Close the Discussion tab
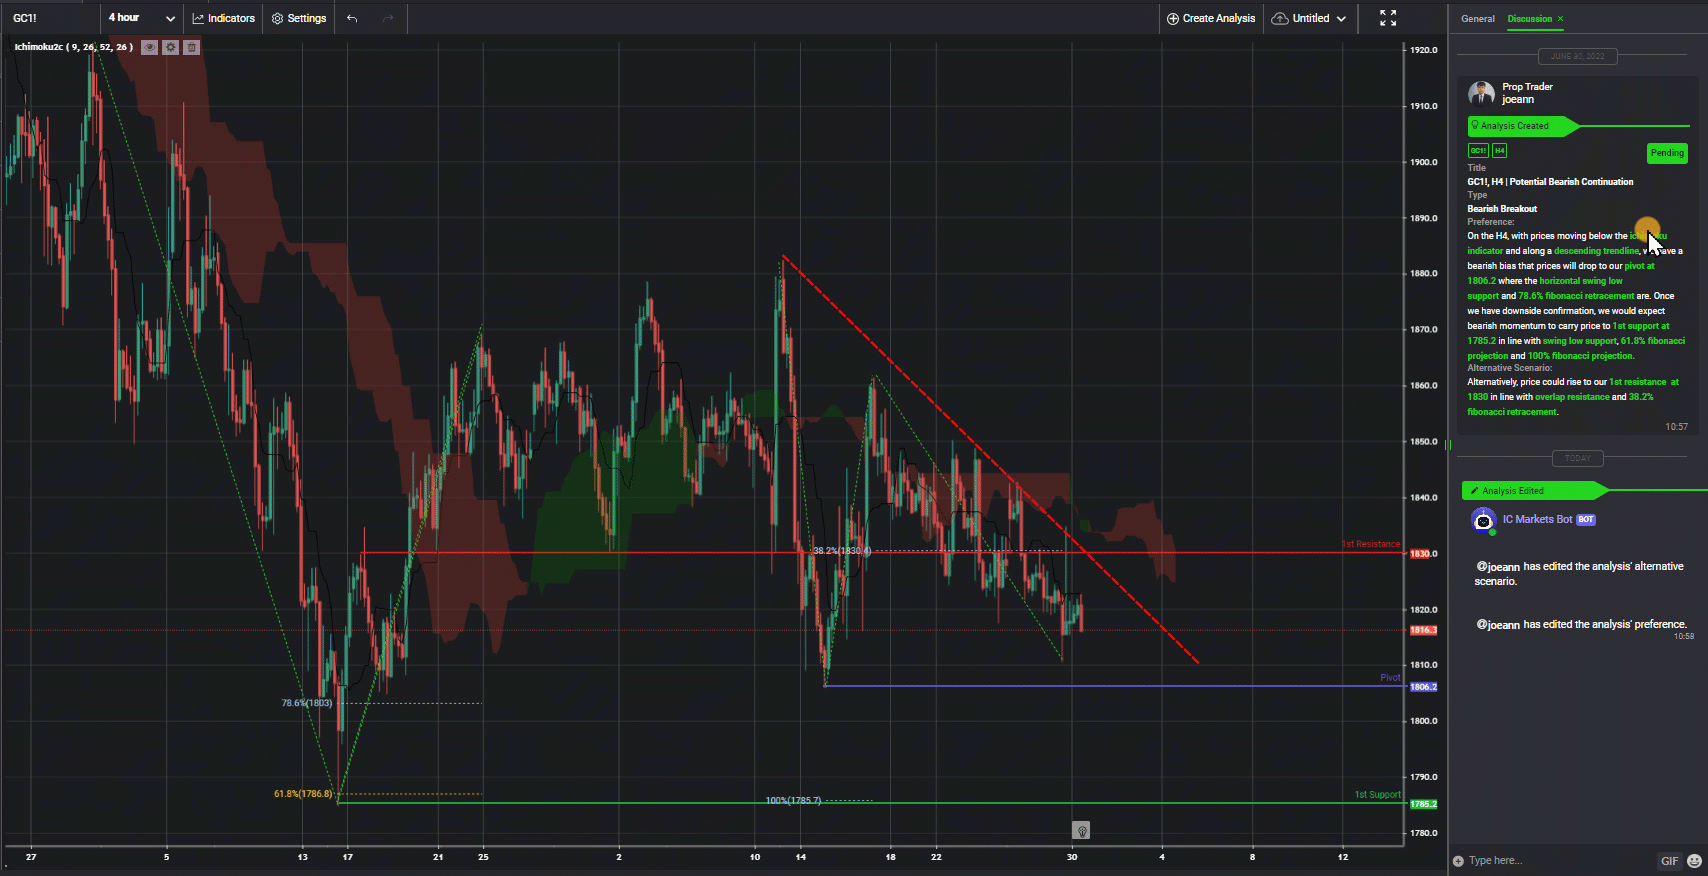Screen dimensions: 1708x876 pyautogui.click(x=1560, y=19)
